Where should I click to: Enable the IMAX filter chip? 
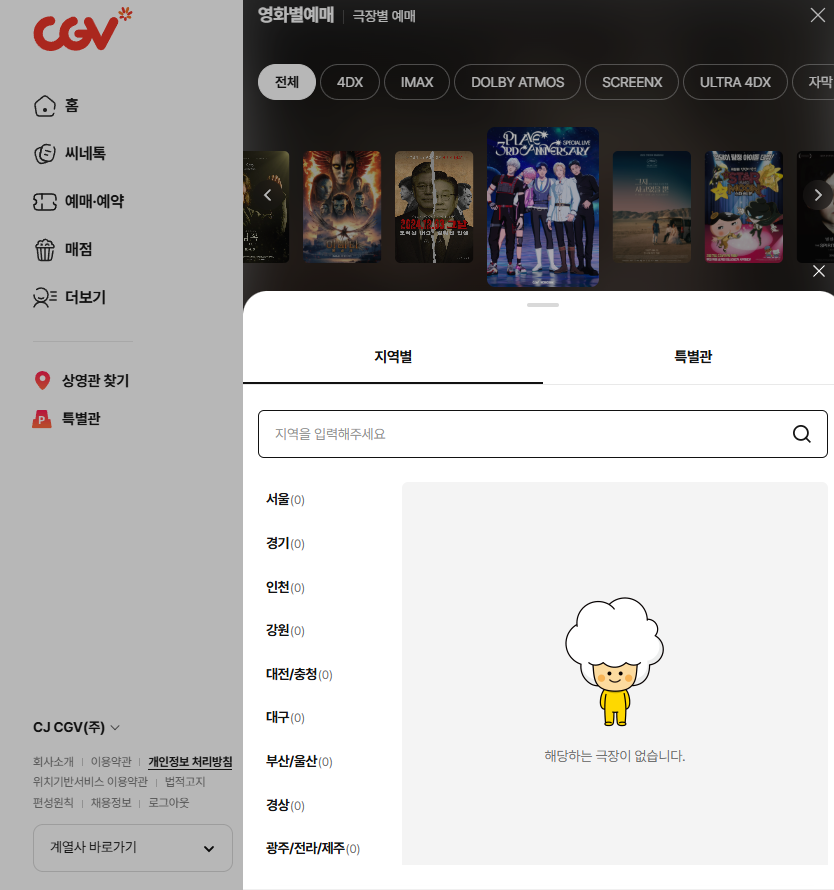417,82
